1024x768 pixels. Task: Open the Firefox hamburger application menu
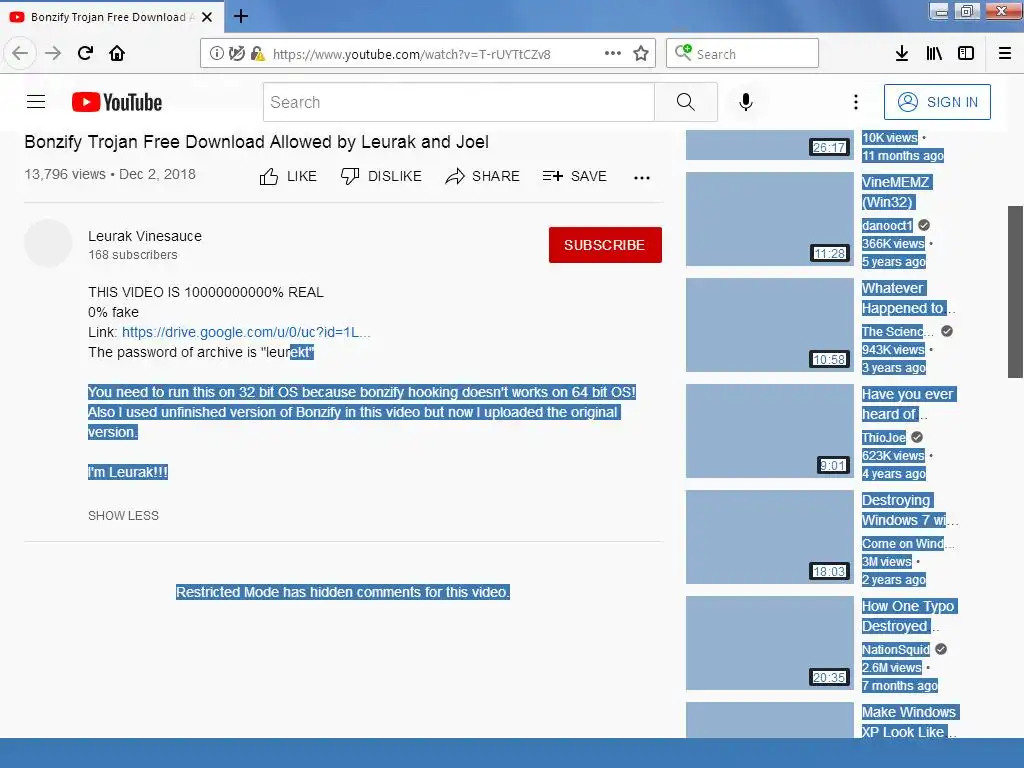[1005, 54]
